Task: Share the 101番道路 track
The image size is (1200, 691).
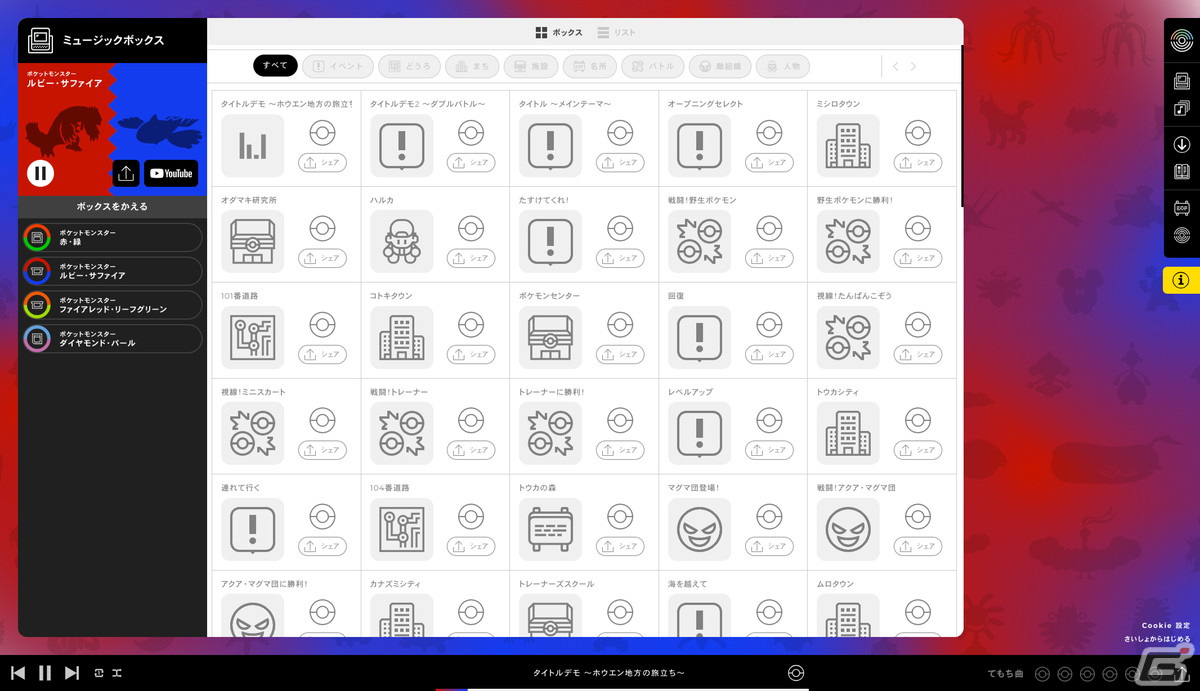Action: [322, 354]
